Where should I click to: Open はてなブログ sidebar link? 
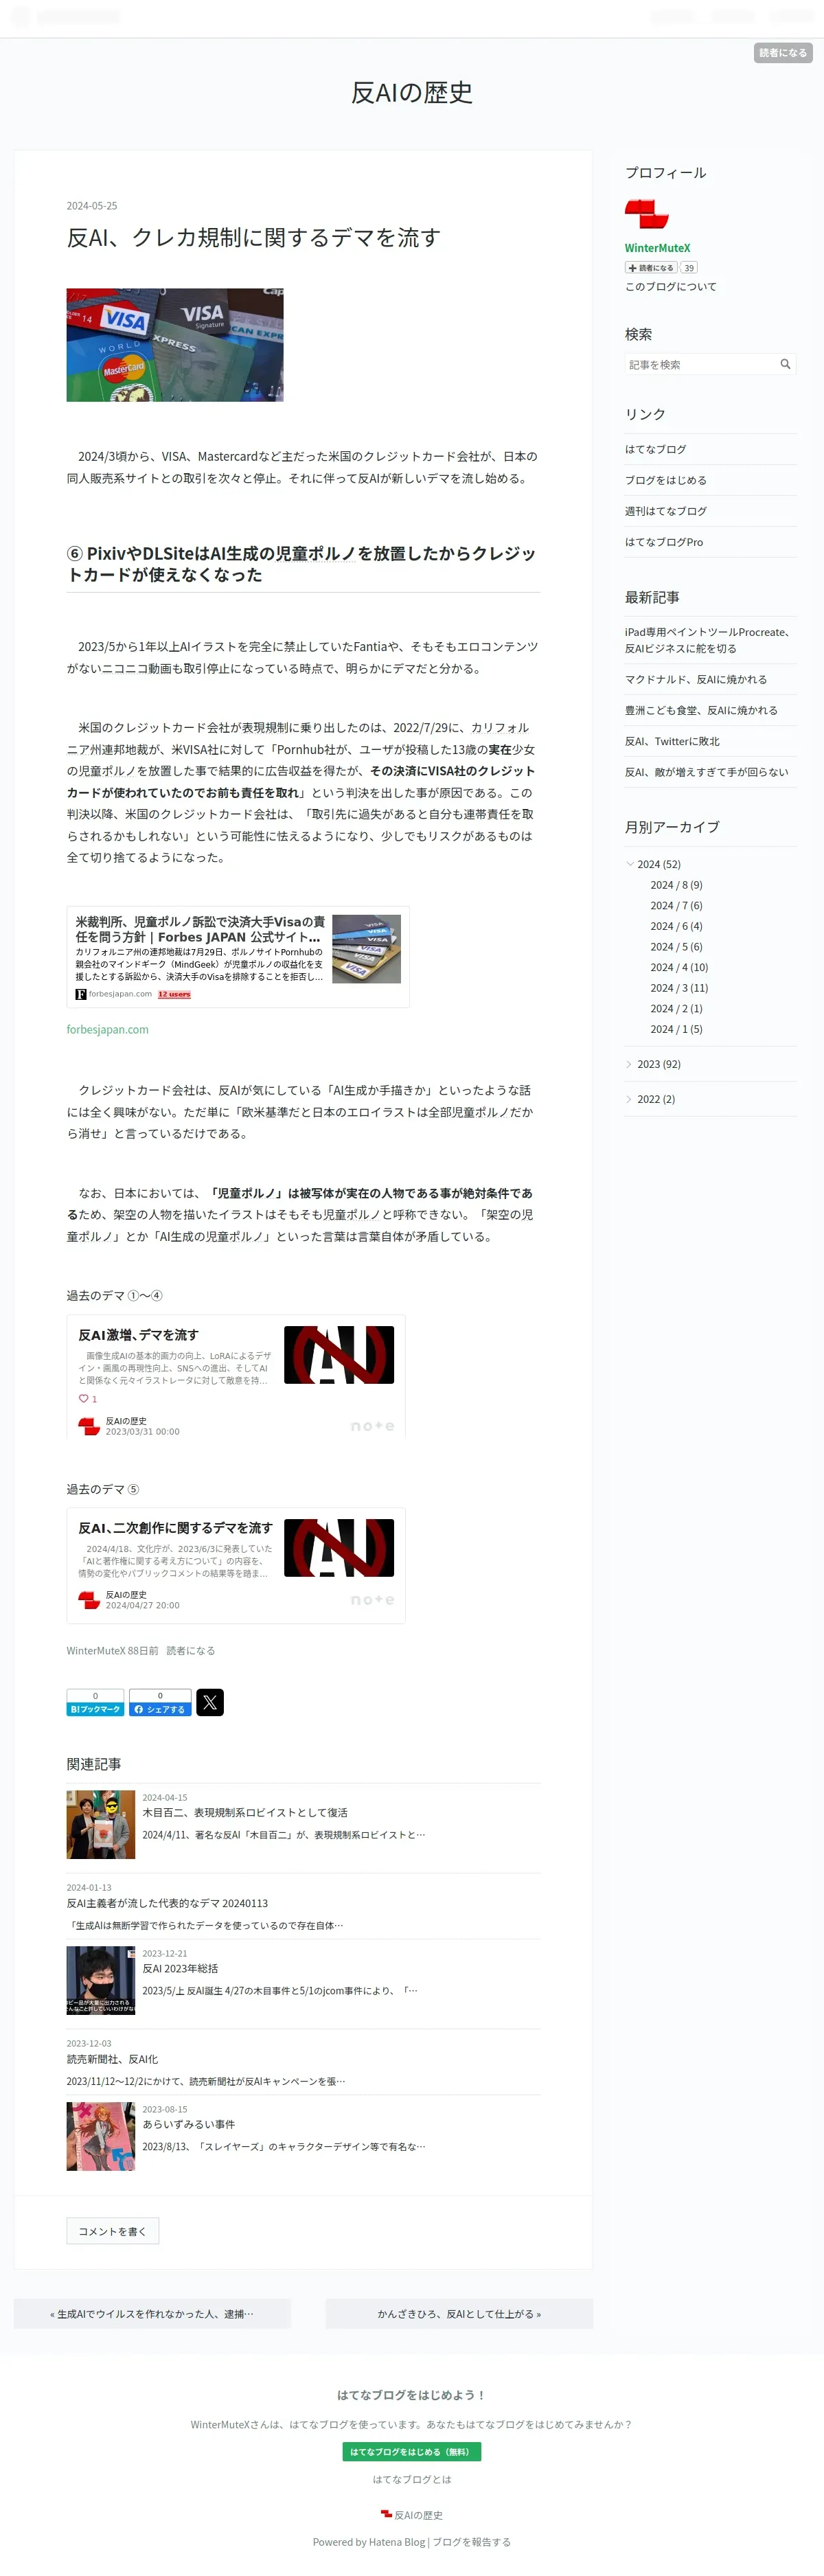point(655,449)
